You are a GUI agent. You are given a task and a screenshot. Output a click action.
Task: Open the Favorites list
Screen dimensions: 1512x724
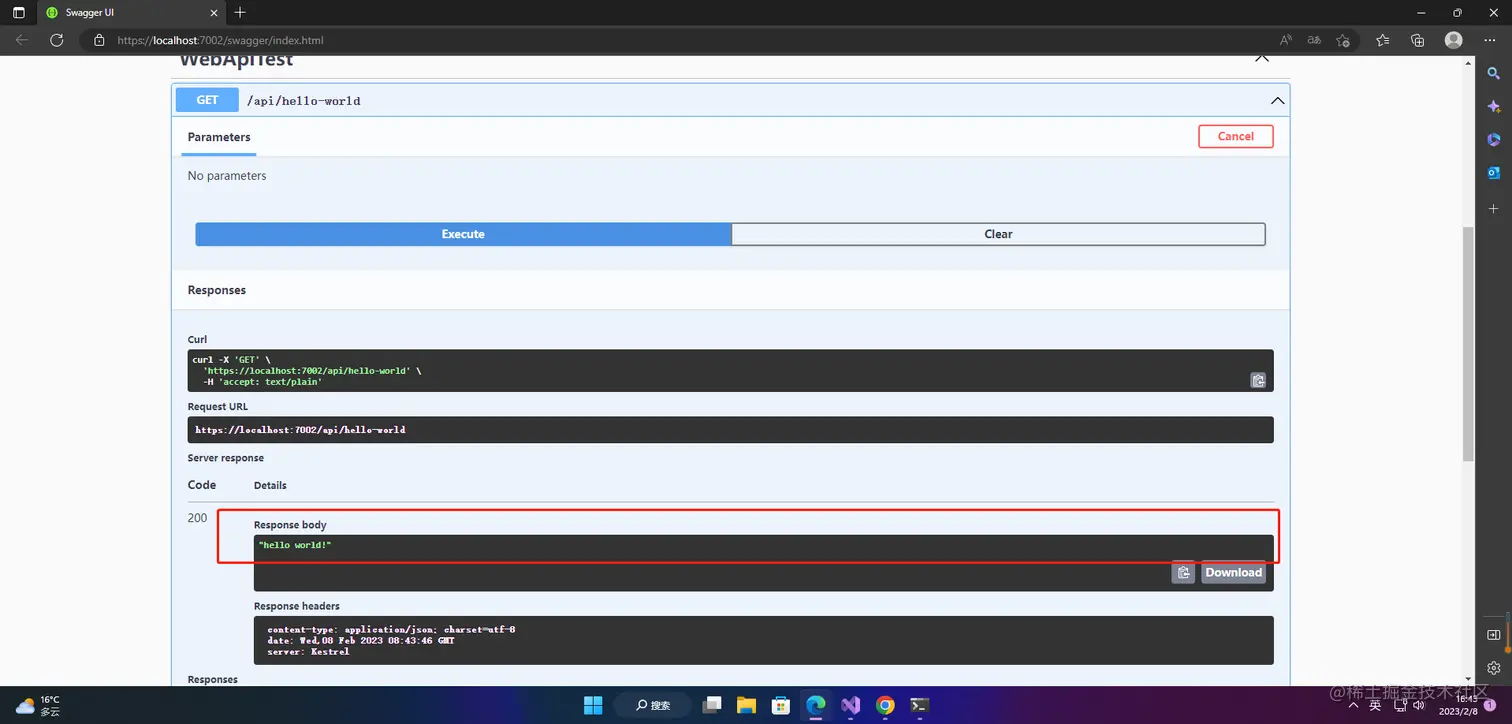coord(1383,40)
